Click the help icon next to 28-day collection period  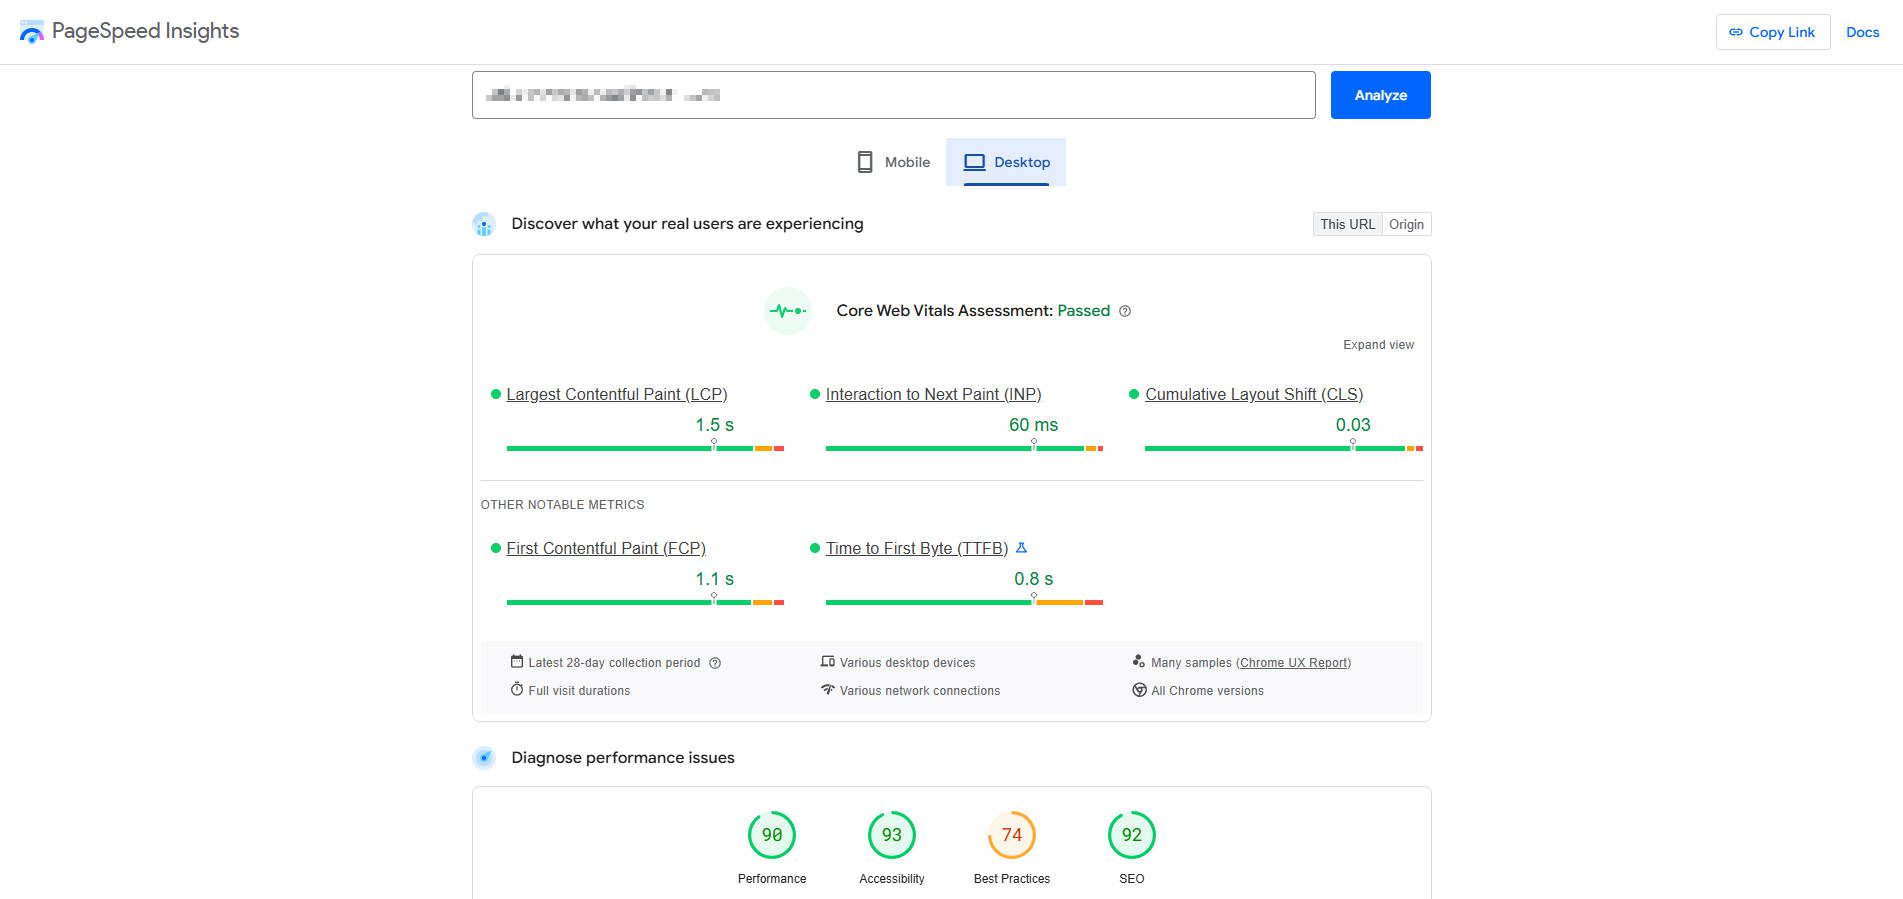tap(715, 663)
